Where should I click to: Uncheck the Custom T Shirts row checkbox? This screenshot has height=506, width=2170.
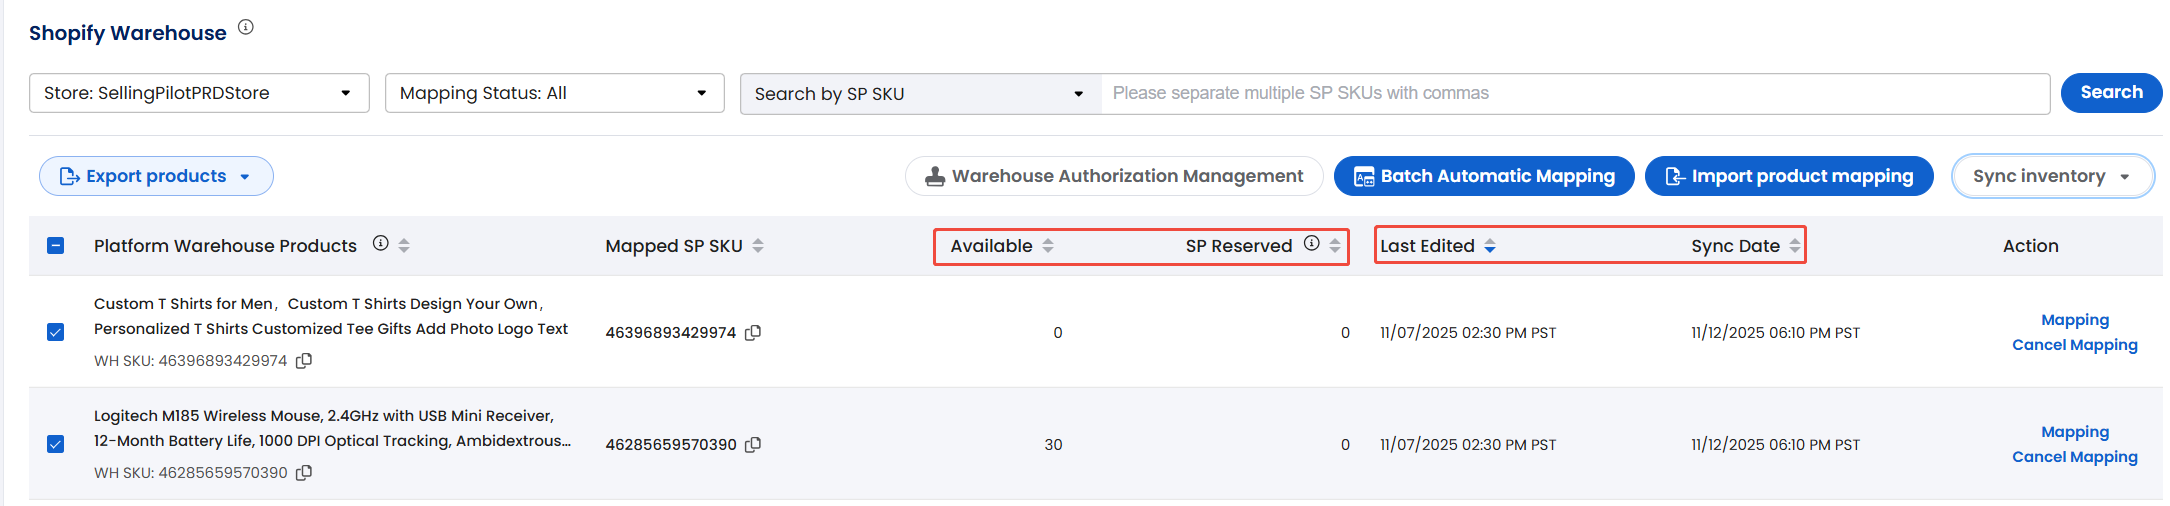[x=56, y=332]
